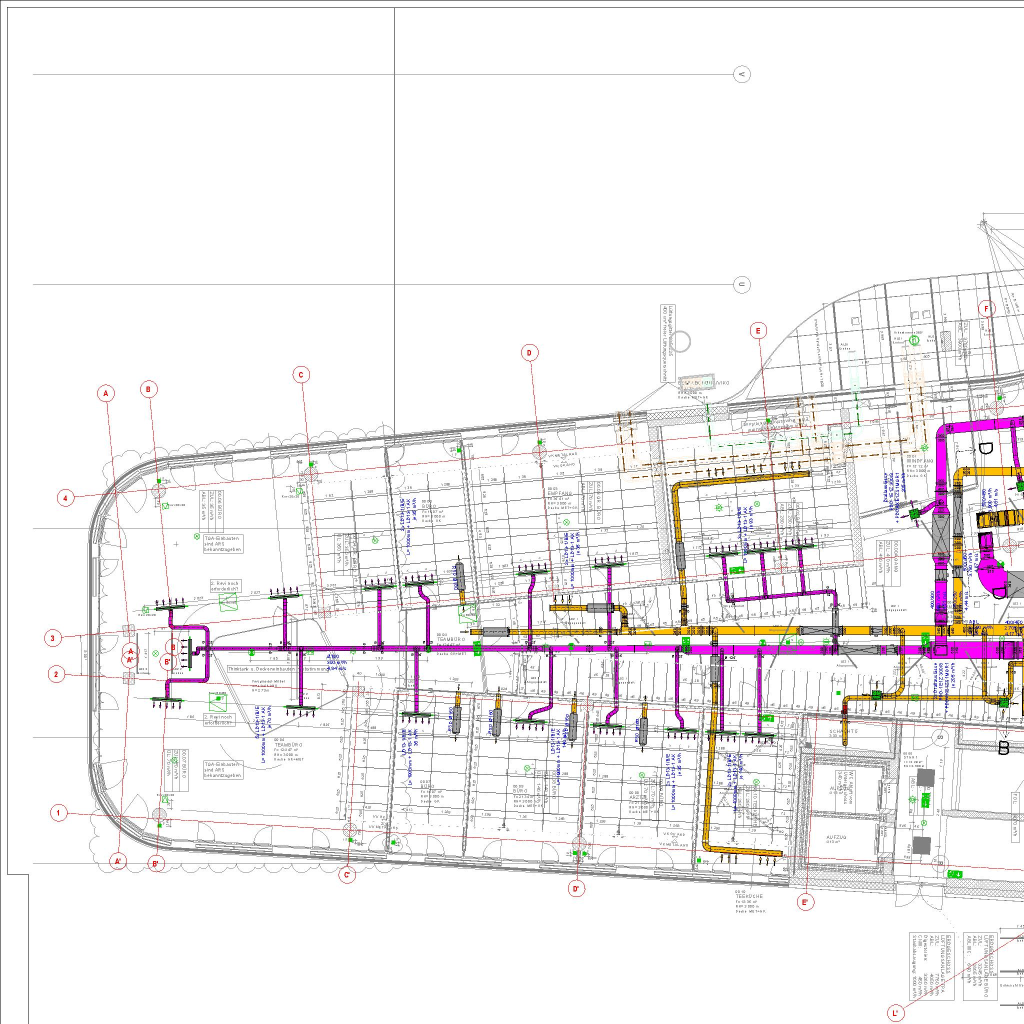This screenshot has height=1024, width=1024.
Task: Click grid axis marker D
Action: coord(530,352)
